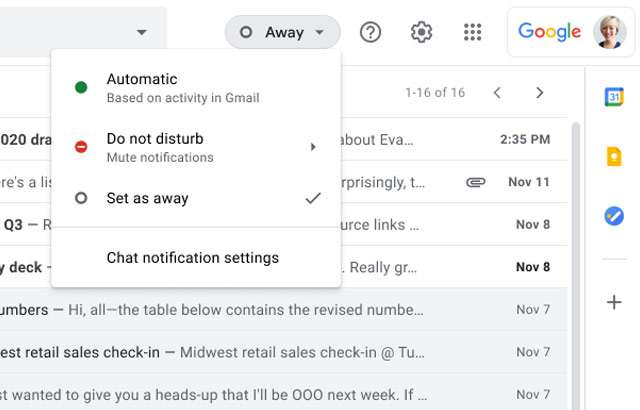Click the paperclip attachment icon

click(x=476, y=182)
